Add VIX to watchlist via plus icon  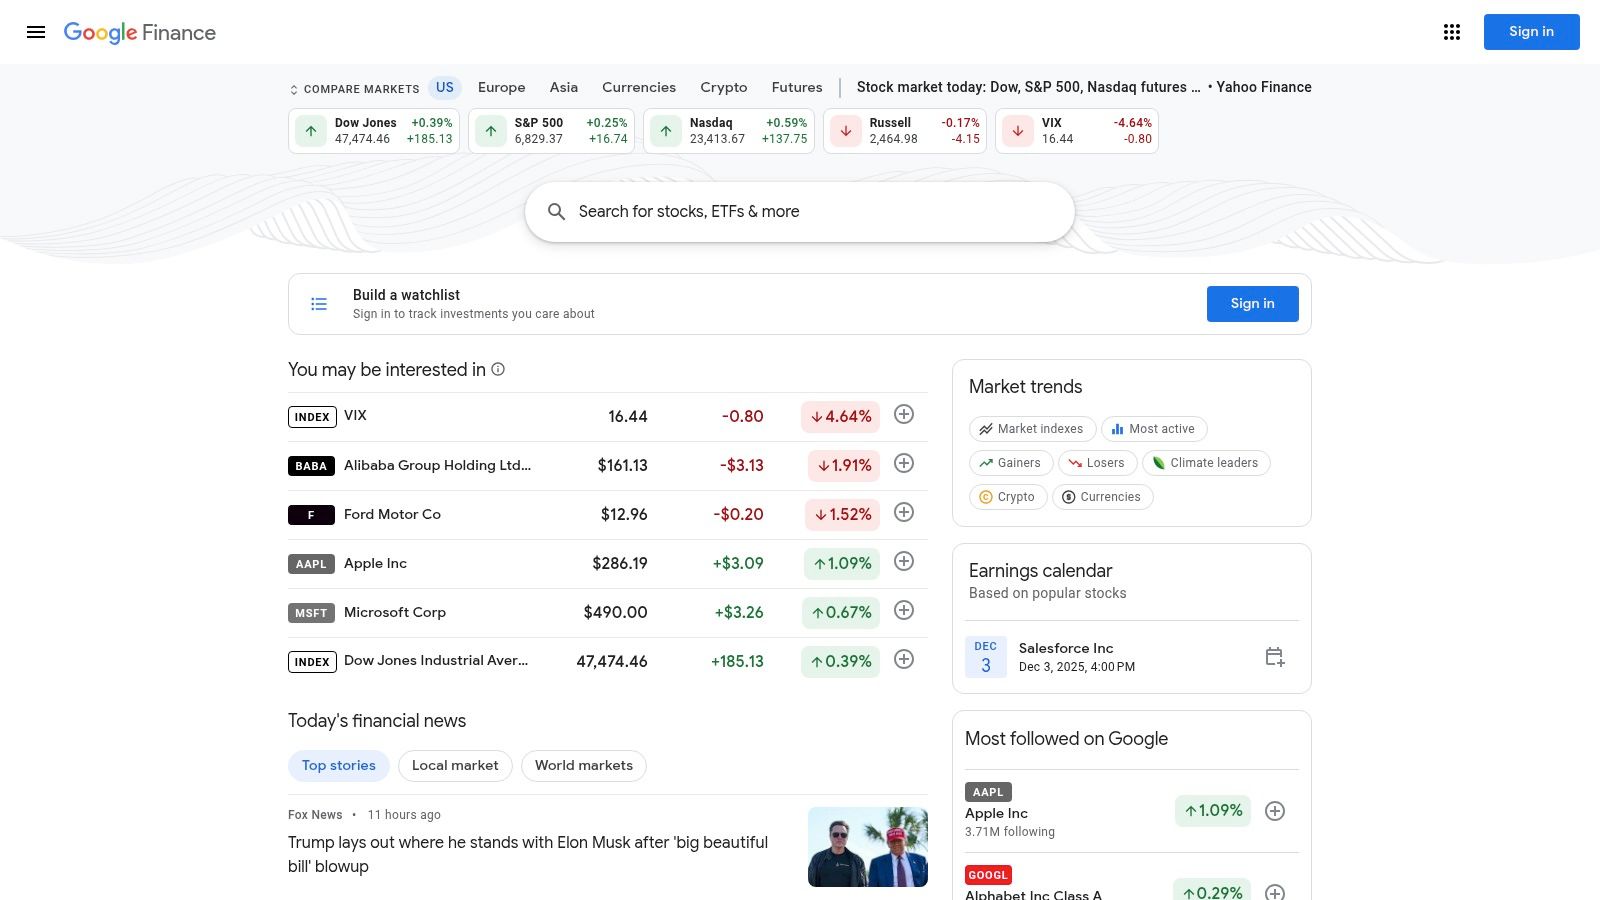coord(903,414)
